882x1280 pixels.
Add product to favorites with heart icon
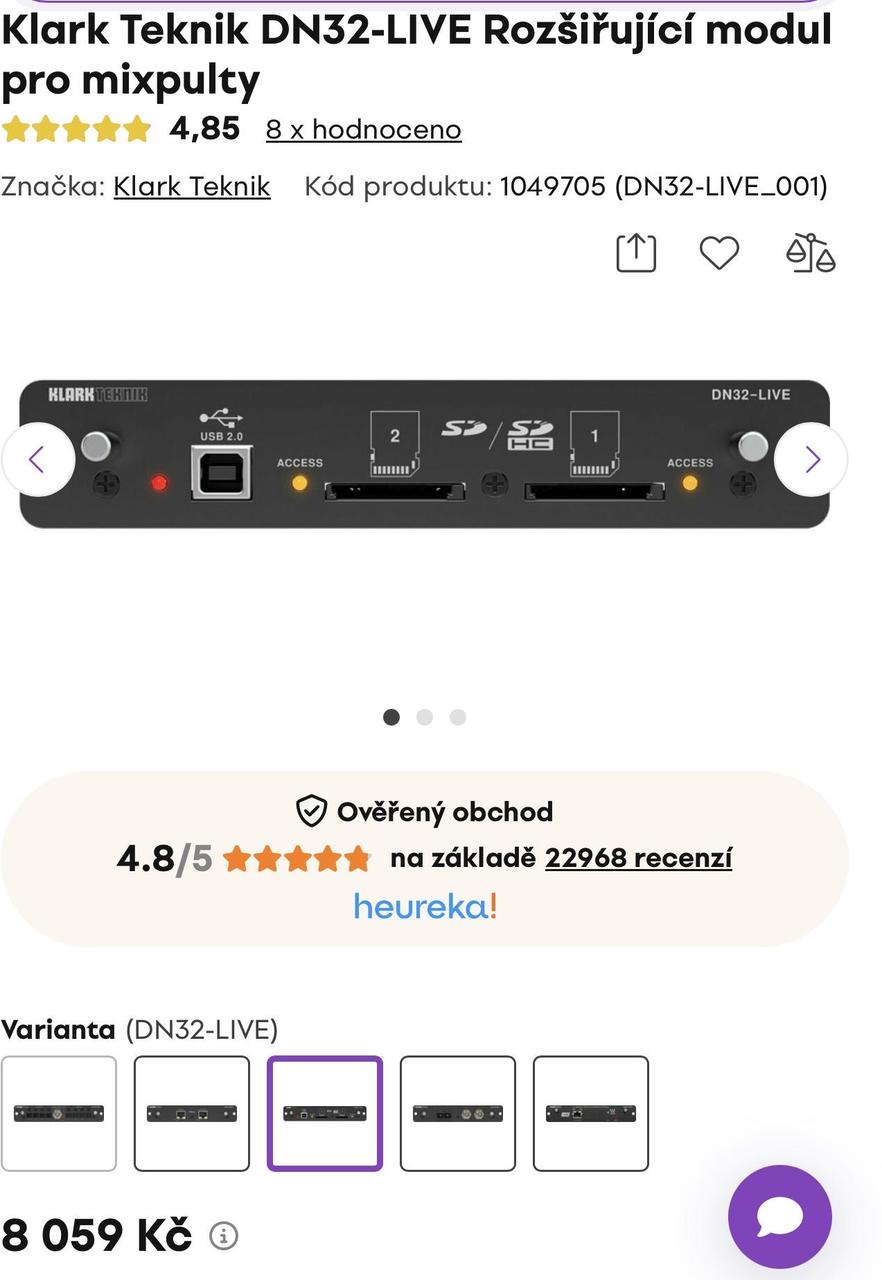[x=718, y=253]
